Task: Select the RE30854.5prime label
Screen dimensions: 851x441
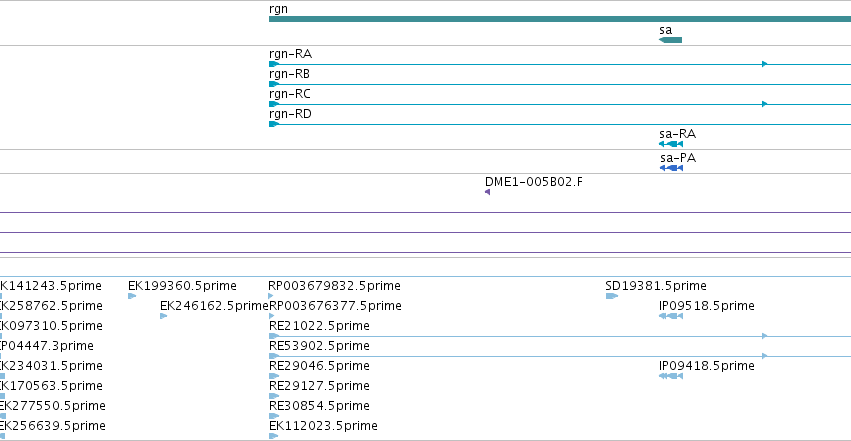Action: click(319, 406)
